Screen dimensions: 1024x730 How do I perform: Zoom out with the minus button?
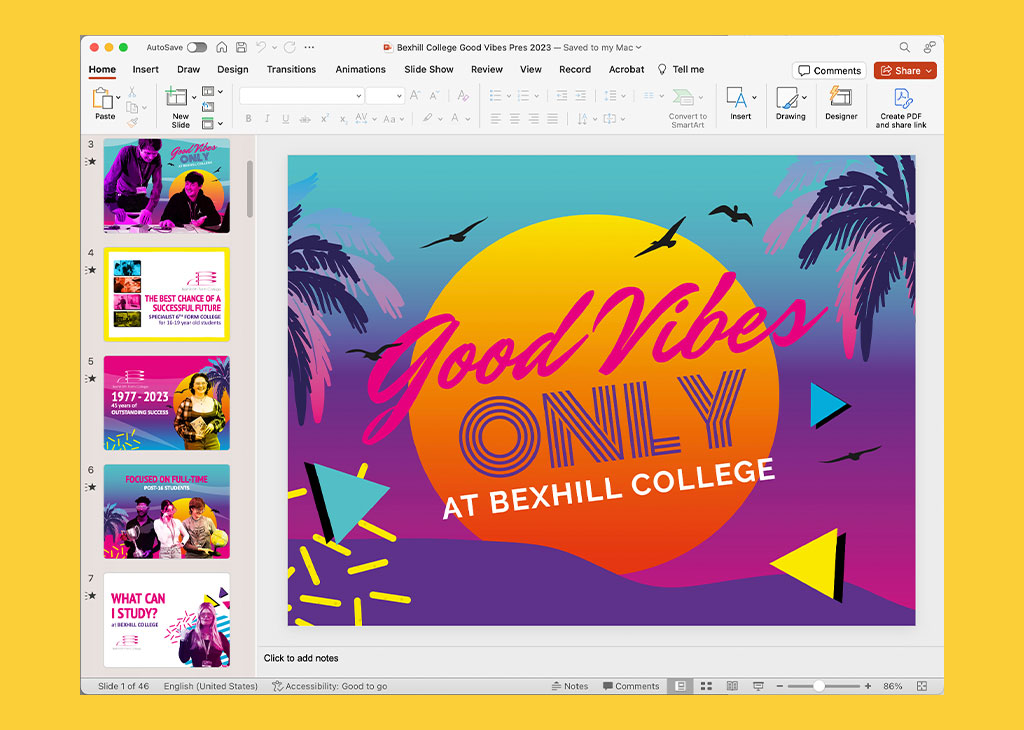click(x=780, y=686)
